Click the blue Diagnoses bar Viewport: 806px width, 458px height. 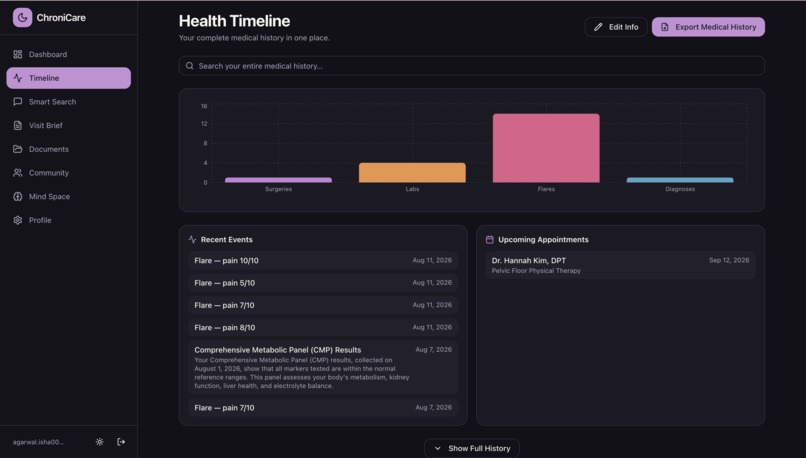[680, 180]
